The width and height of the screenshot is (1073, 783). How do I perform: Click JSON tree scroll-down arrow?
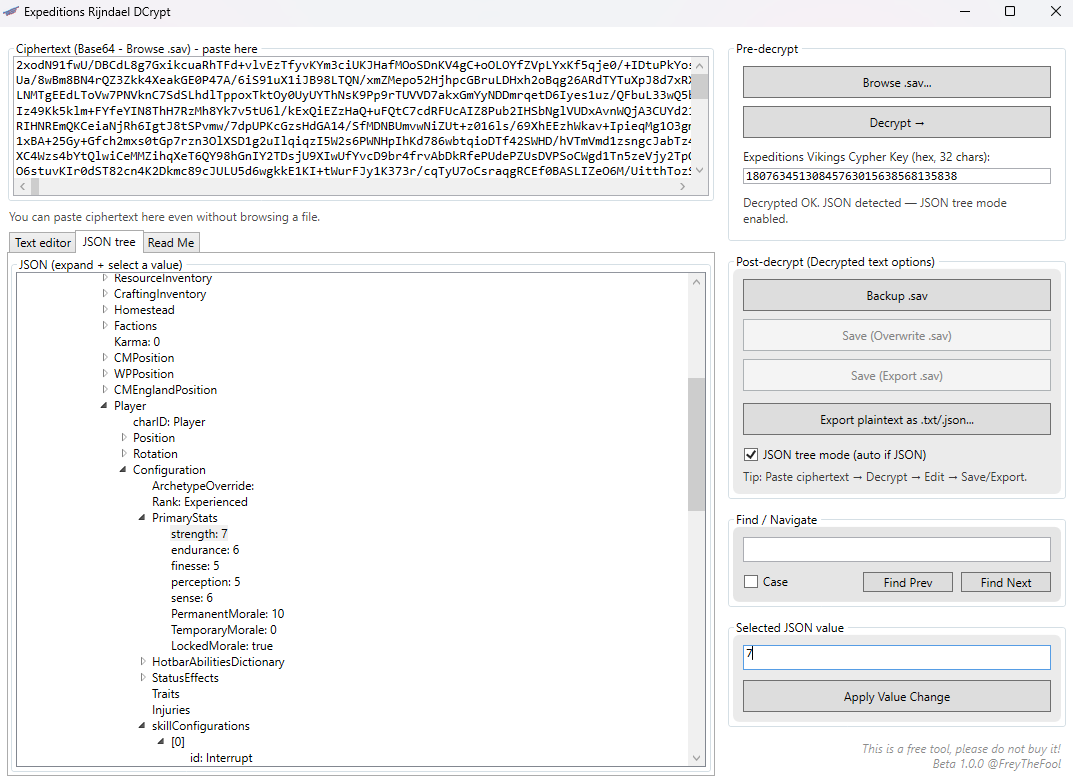pyautogui.click(x=697, y=758)
